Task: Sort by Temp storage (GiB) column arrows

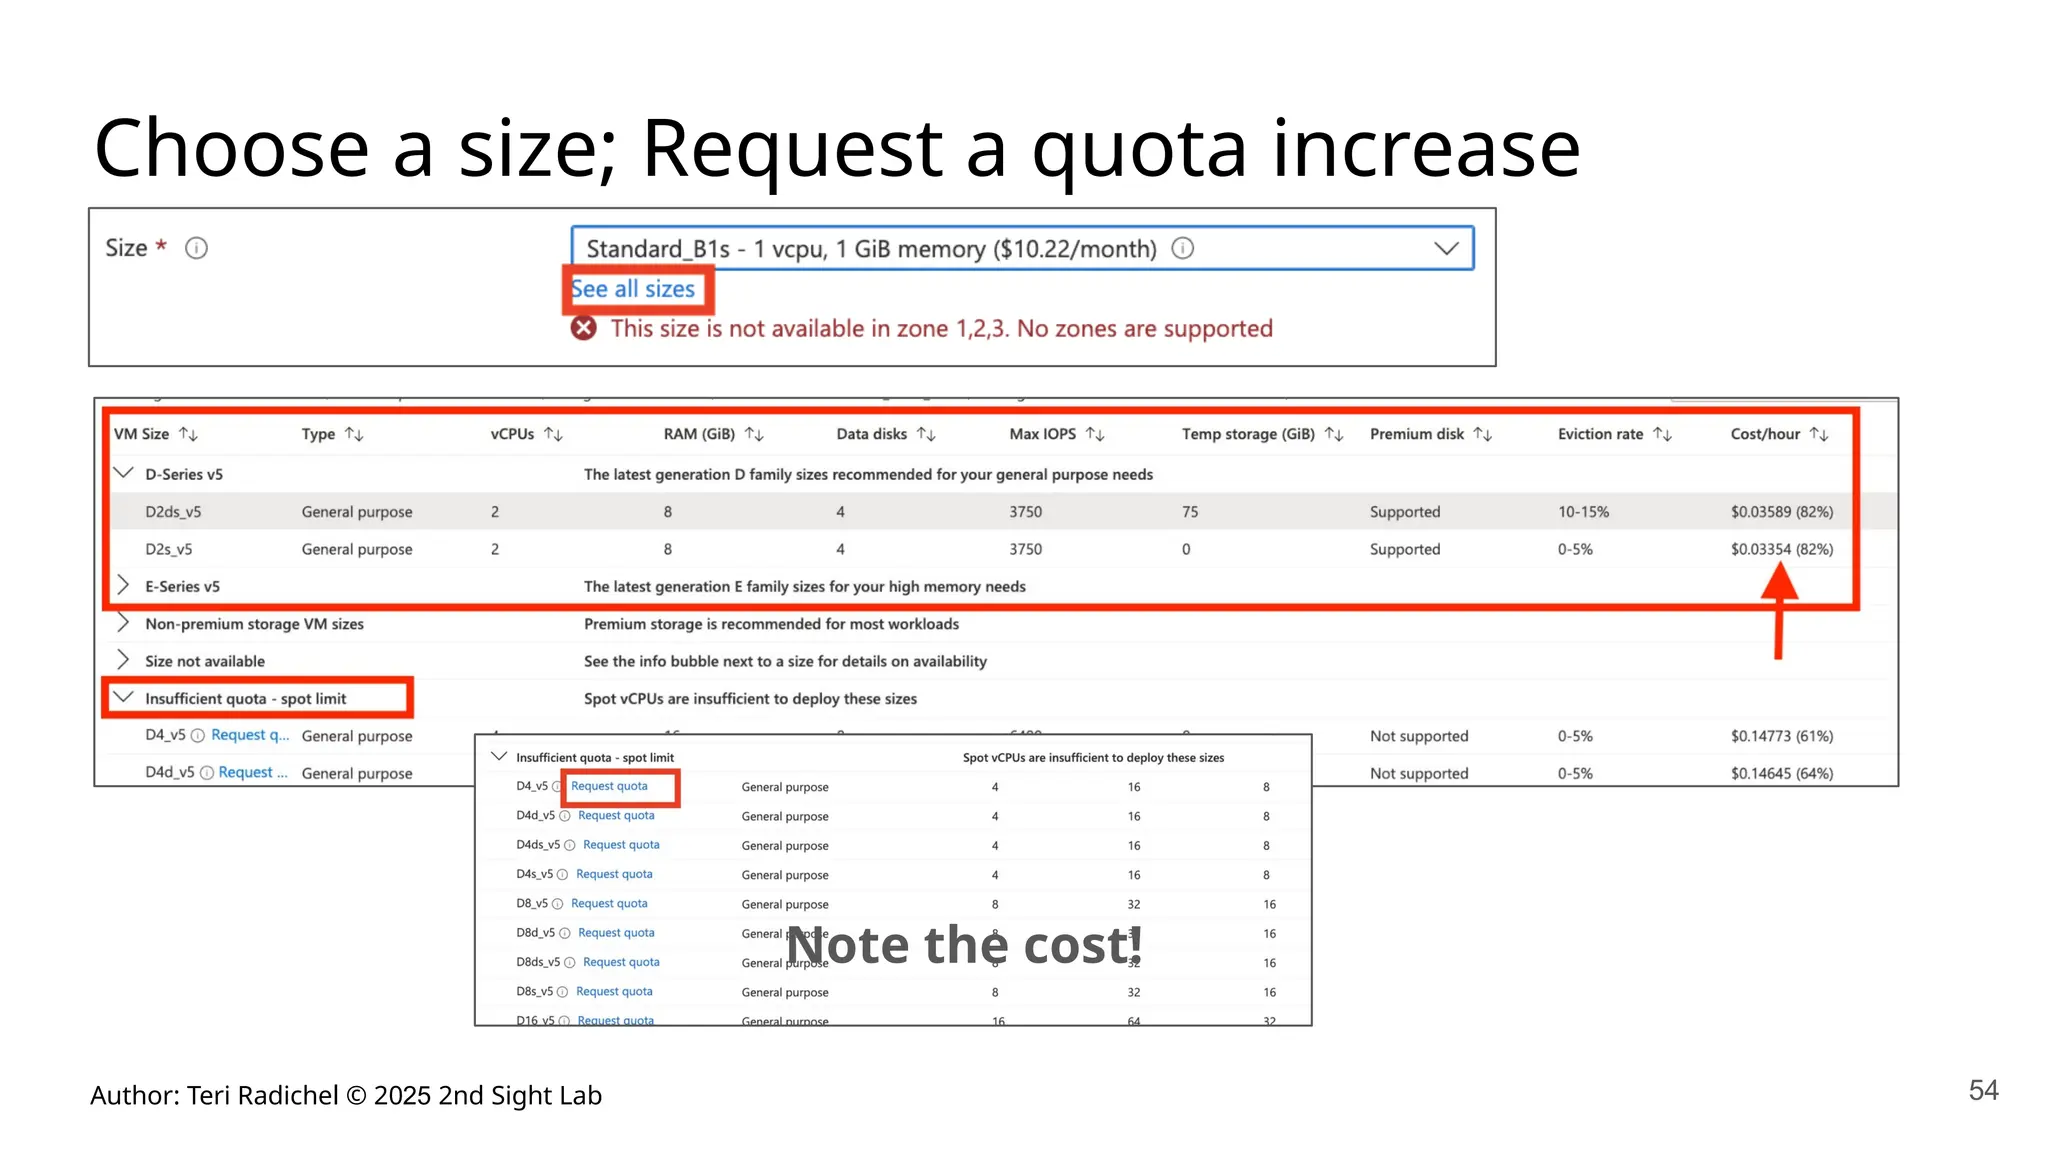Action: pos(1334,434)
